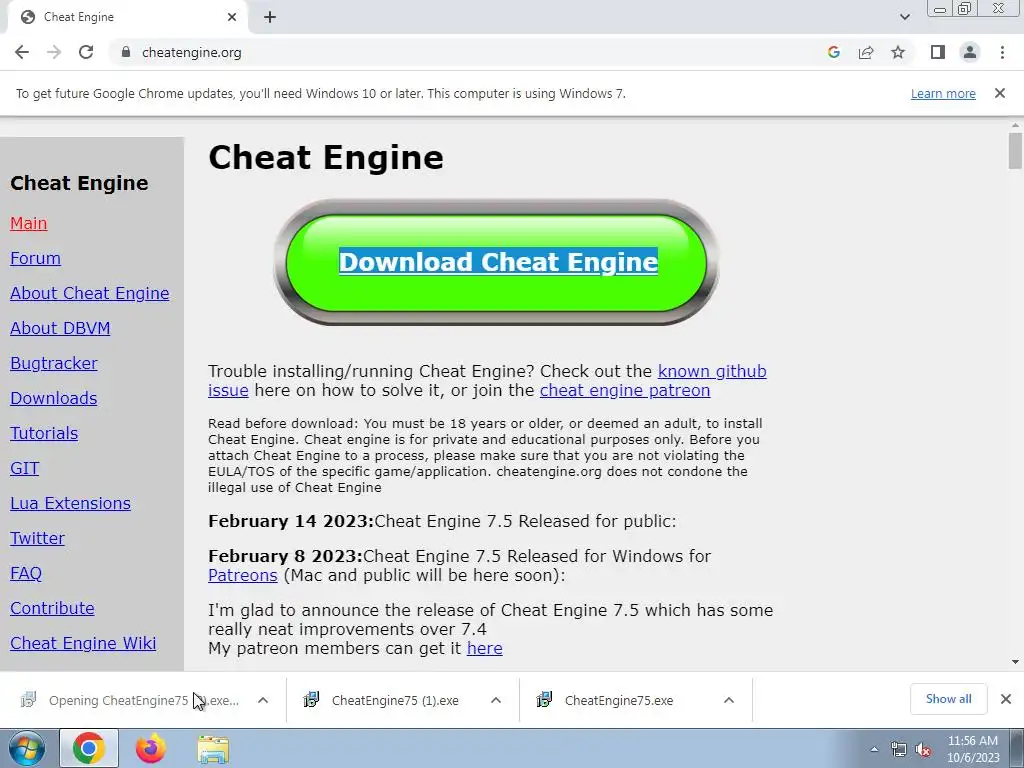
Task: Open the Main sidebar link
Action: pyautogui.click(x=29, y=223)
